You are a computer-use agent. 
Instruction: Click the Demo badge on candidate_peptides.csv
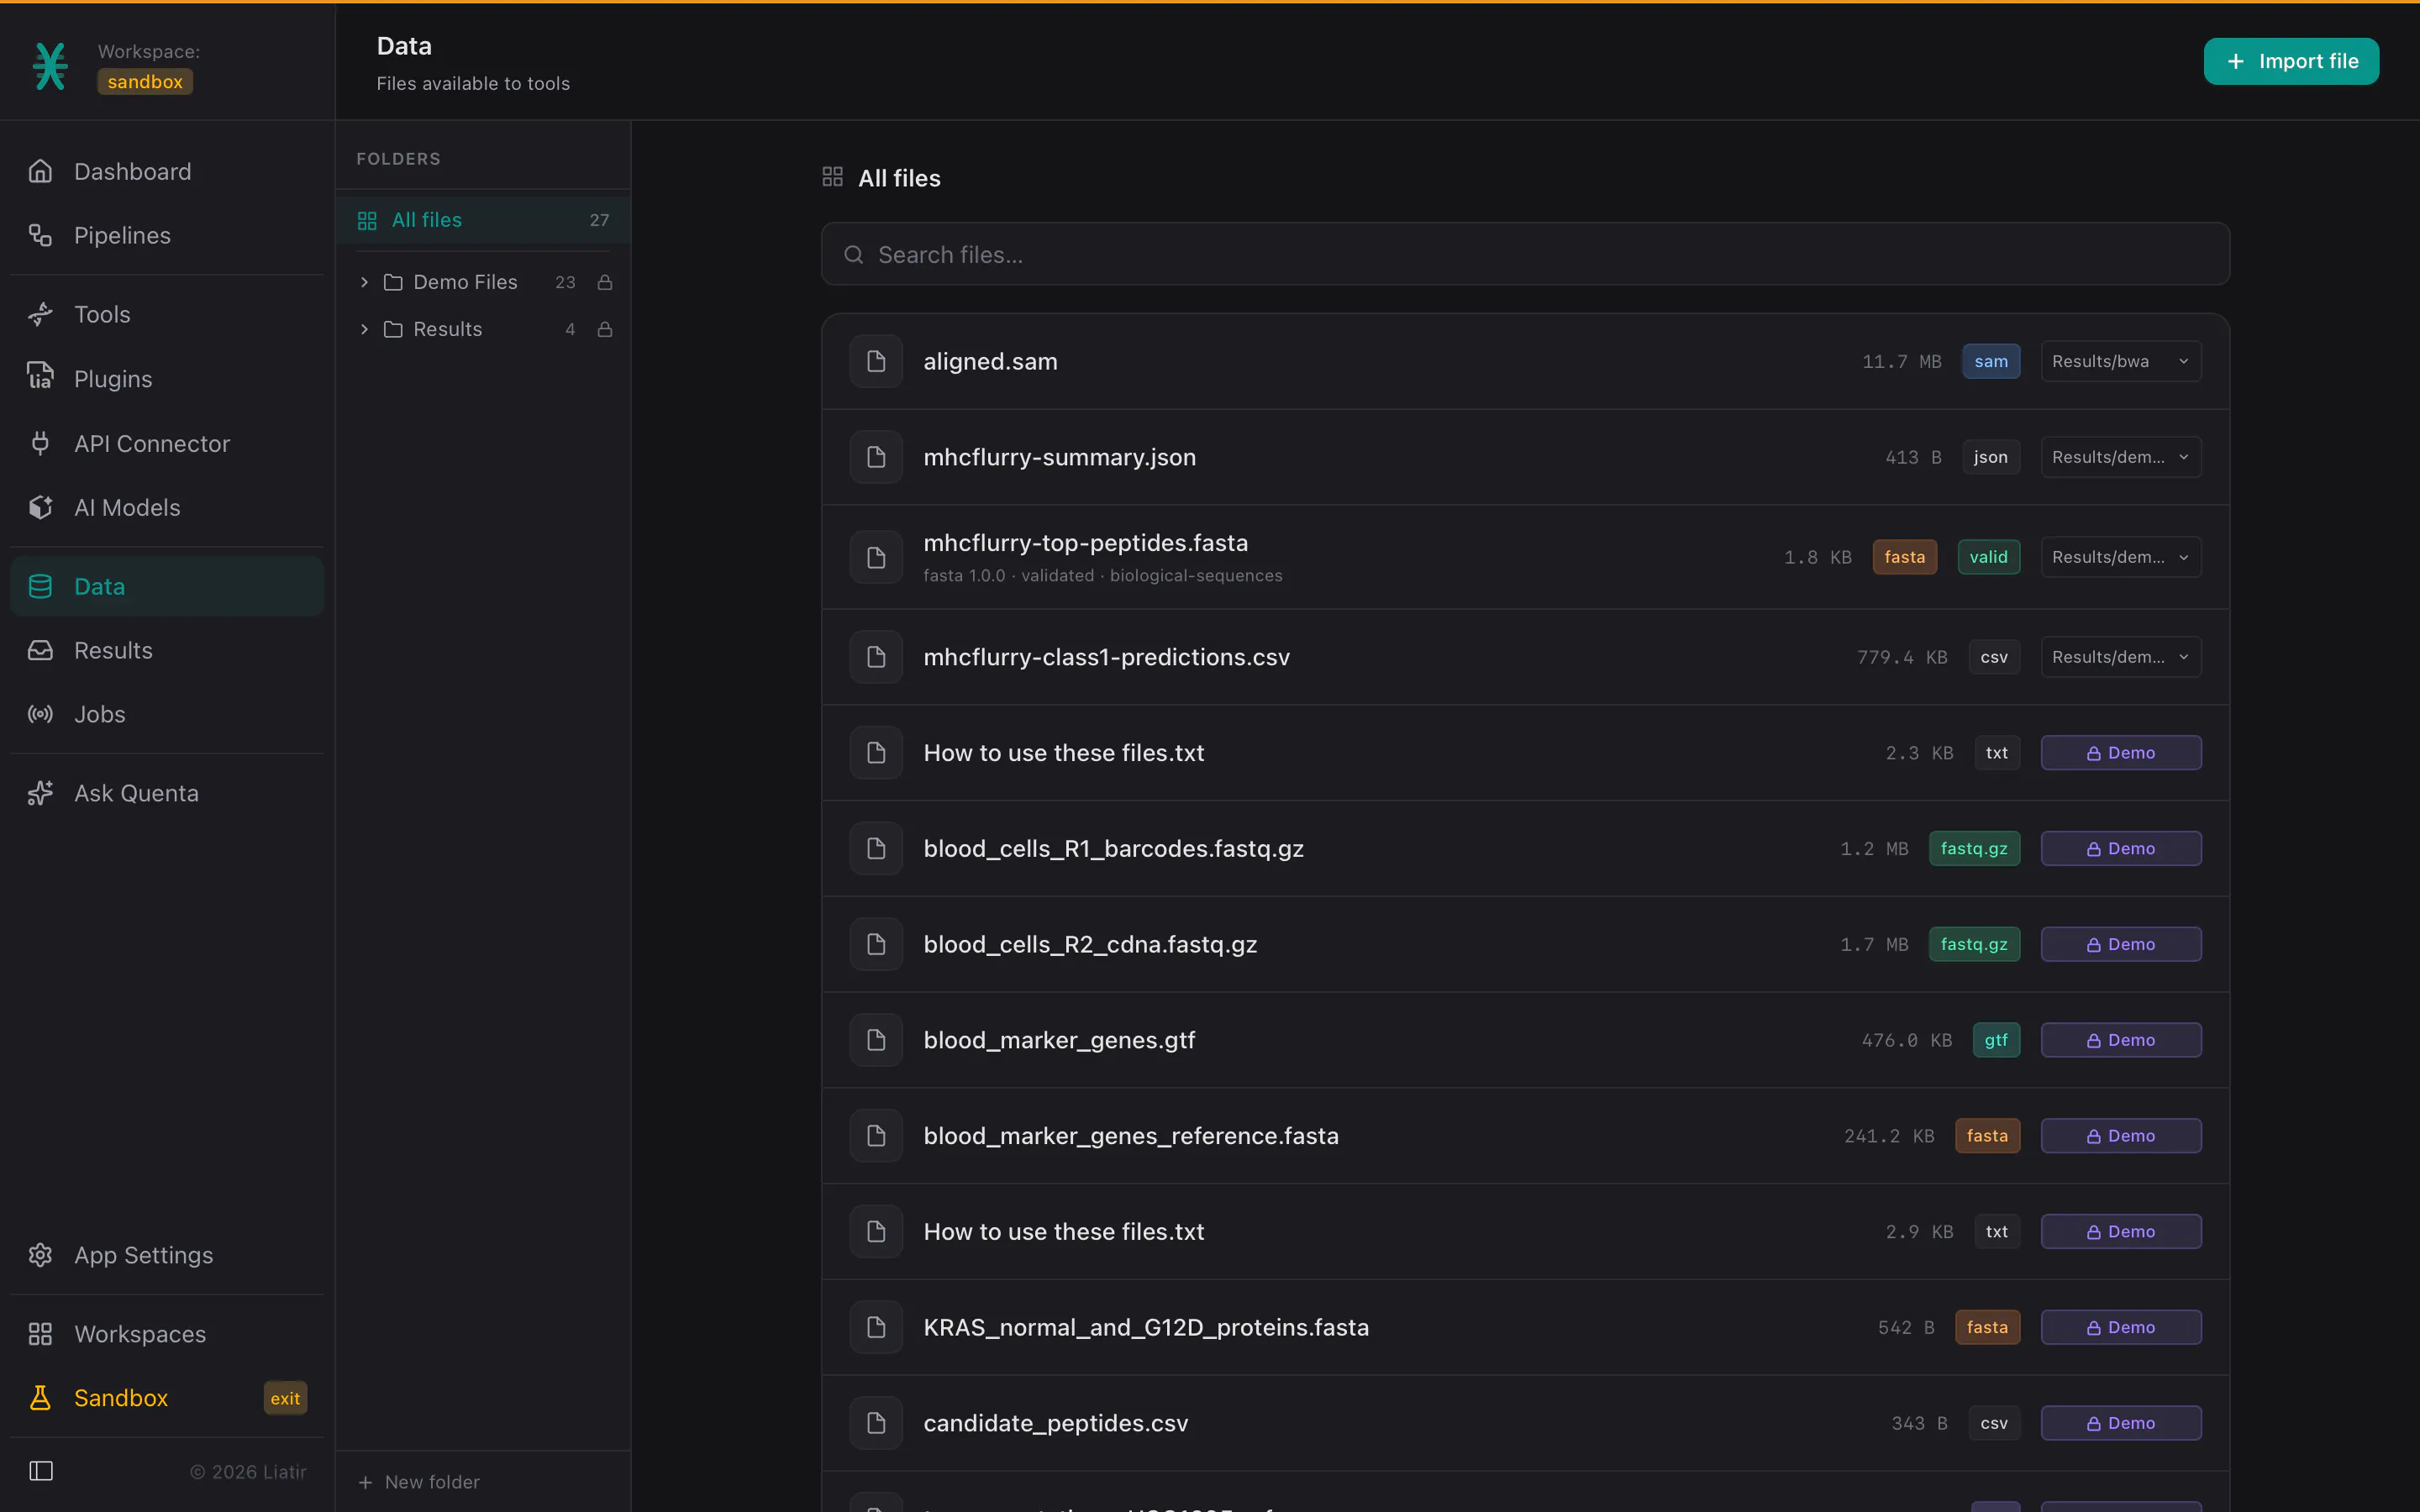pyautogui.click(x=2121, y=1423)
